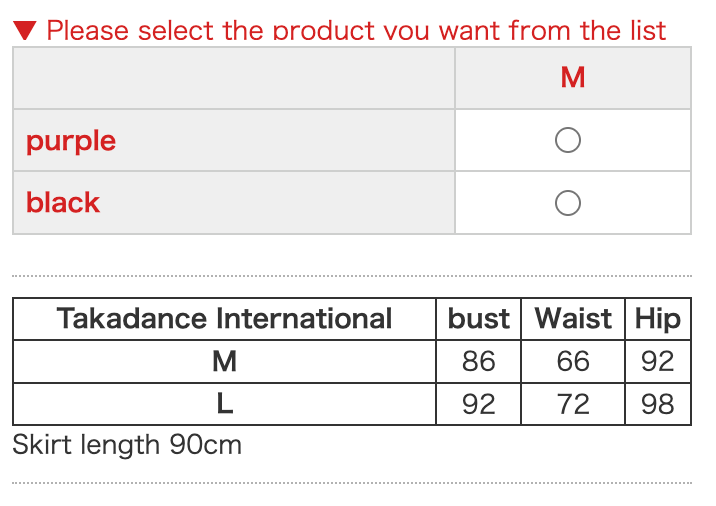Click the L hip value 98
This screenshot has width=716, height=506.
coord(657,404)
